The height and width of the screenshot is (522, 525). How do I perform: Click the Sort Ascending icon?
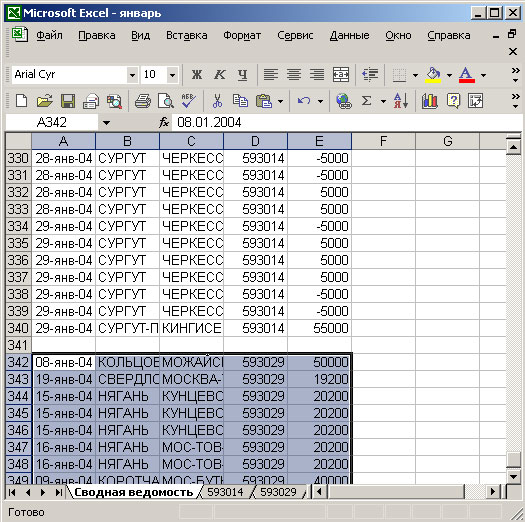(400, 101)
